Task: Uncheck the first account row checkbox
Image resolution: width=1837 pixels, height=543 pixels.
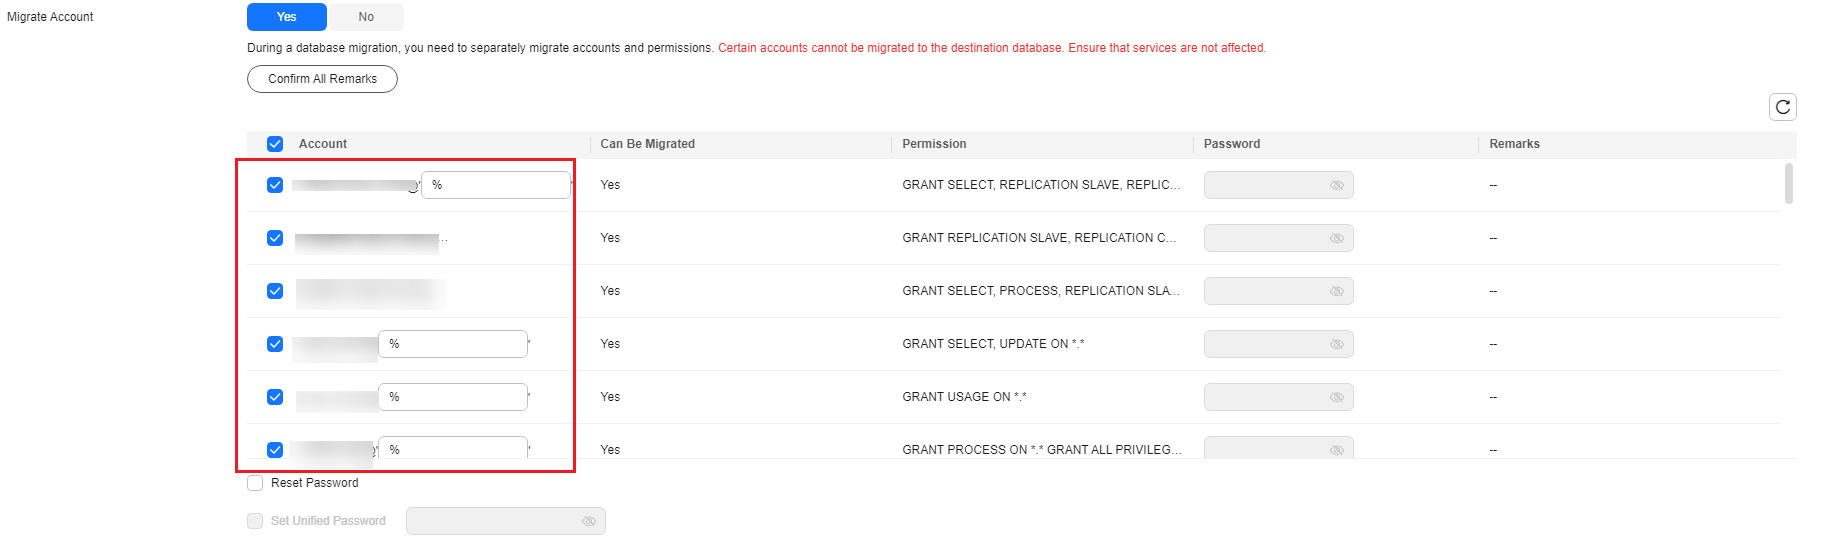Action: (x=275, y=185)
